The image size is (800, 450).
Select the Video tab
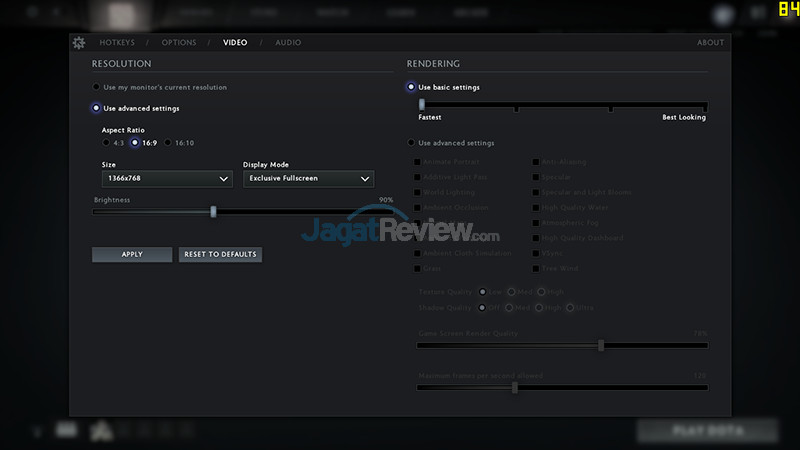(235, 43)
